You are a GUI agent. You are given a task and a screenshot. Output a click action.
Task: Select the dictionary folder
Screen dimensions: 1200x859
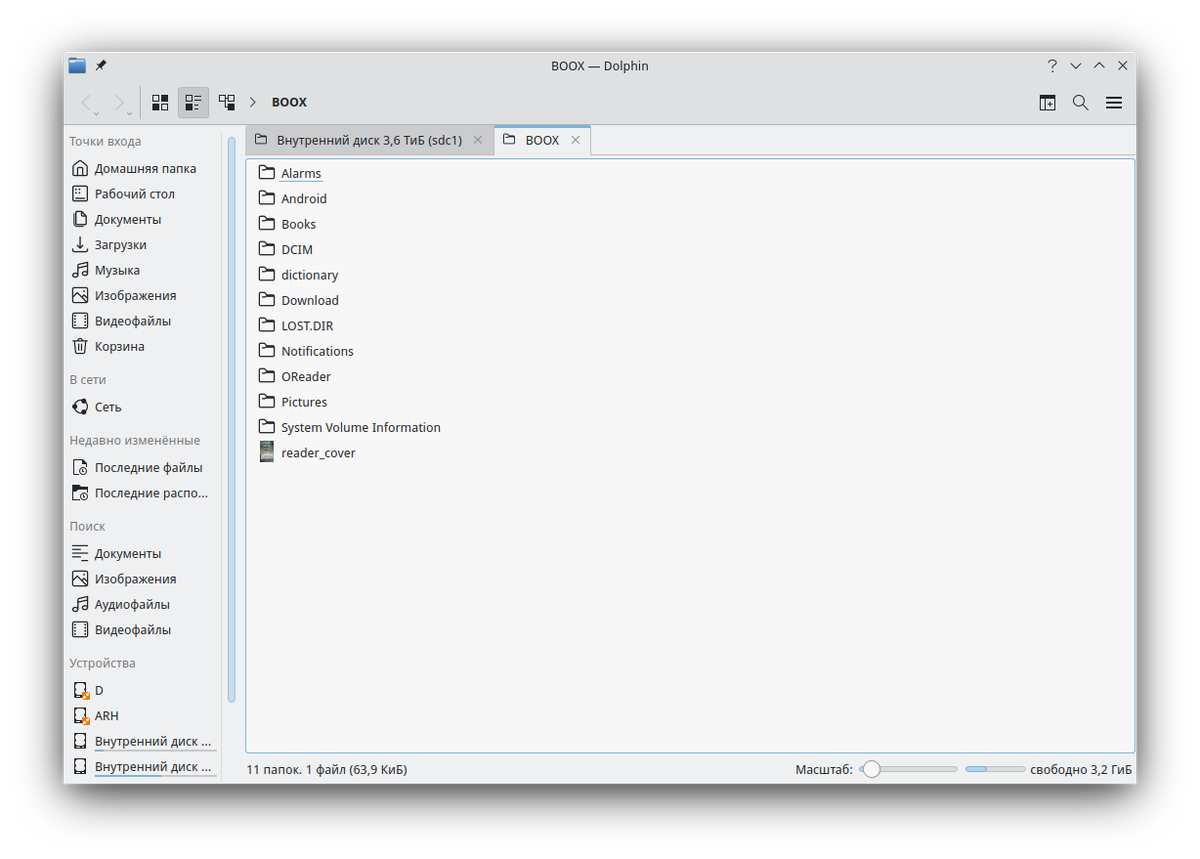coord(298,275)
